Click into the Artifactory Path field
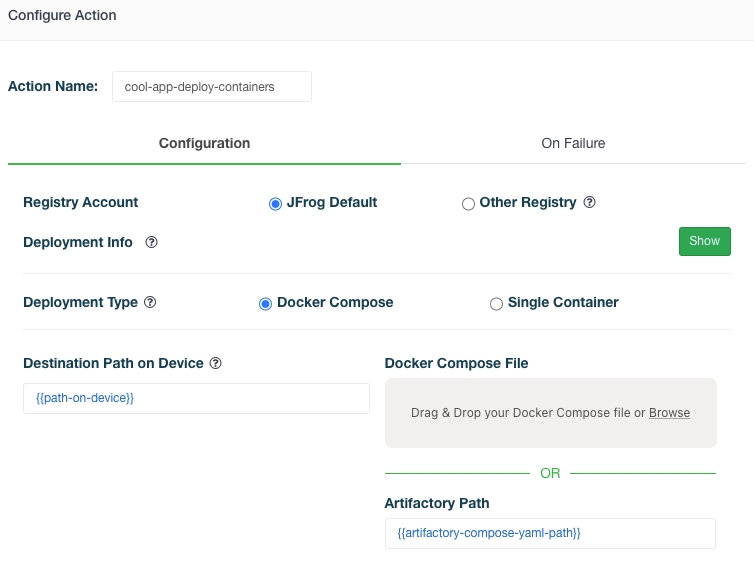This screenshot has height=562, width=754. point(550,533)
